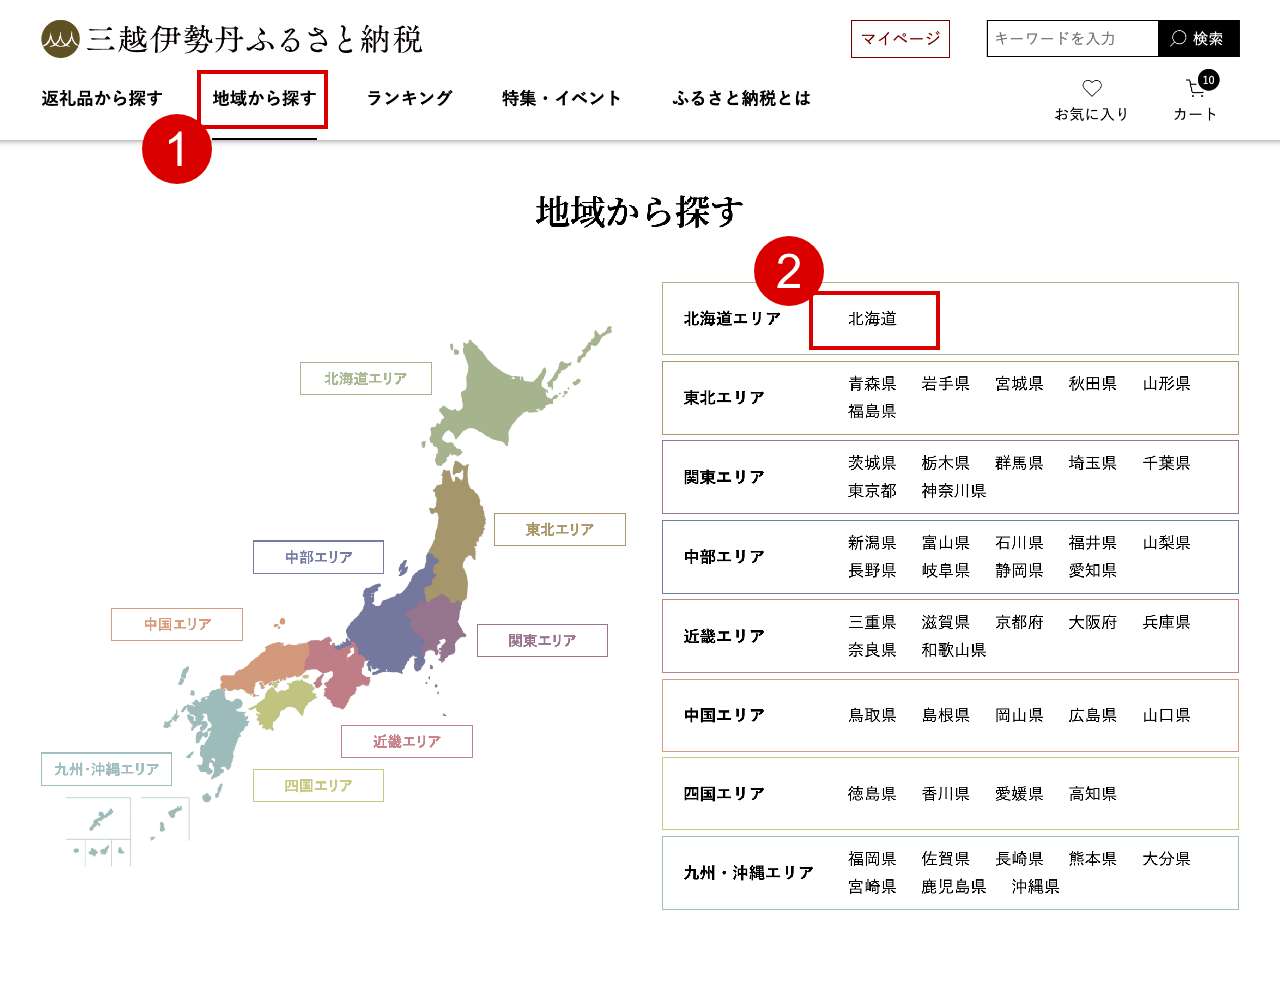1280x985 pixels.
Task: Click the 北海道エリア label on the map
Action: coord(365,379)
